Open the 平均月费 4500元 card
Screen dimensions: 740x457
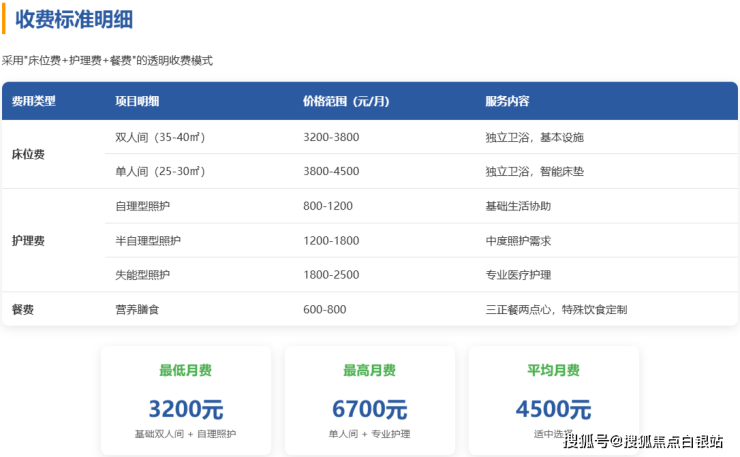[553, 396]
